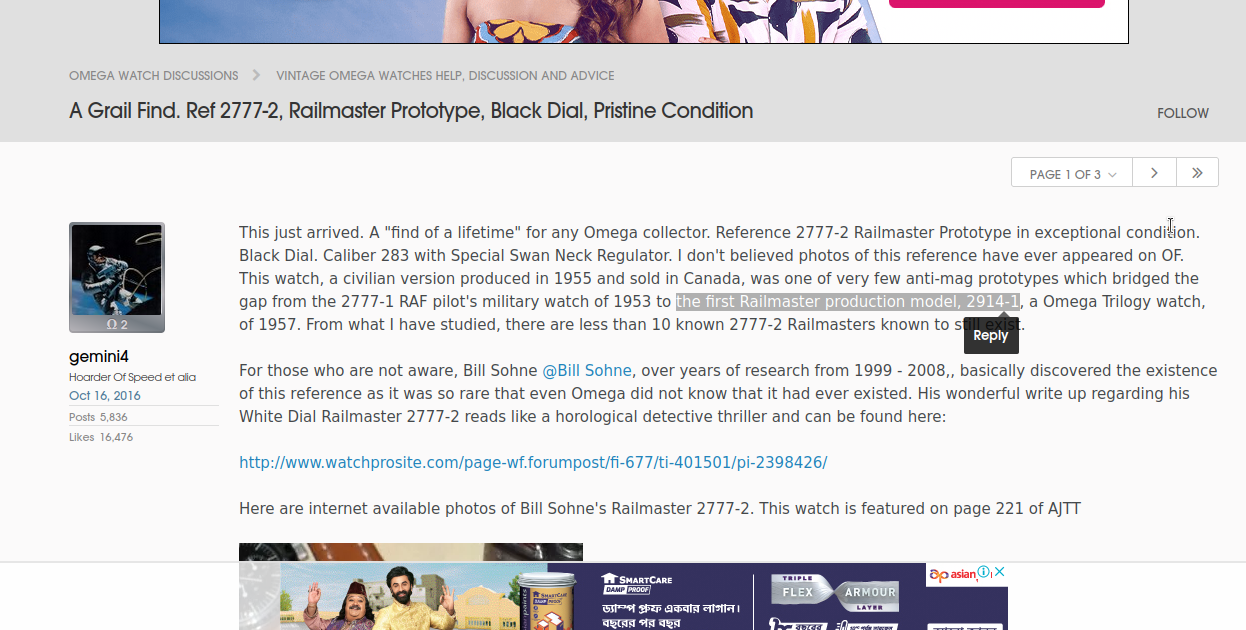The width and height of the screenshot is (1246, 630).
Task: Click the pink button in top ad
Action: point(996,3)
